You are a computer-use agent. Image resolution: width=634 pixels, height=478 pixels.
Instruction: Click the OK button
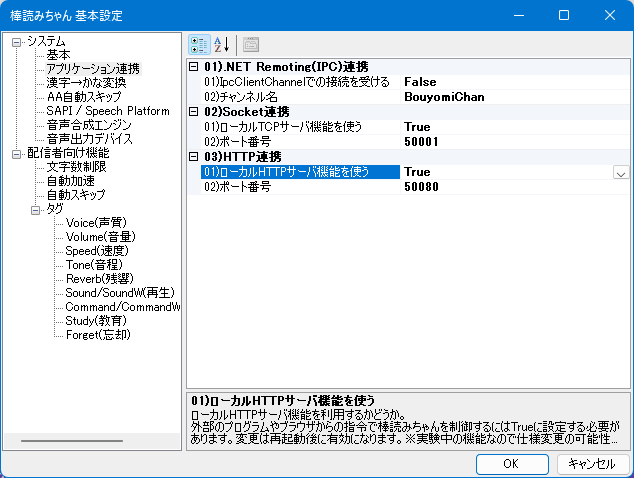pos(510,463)
